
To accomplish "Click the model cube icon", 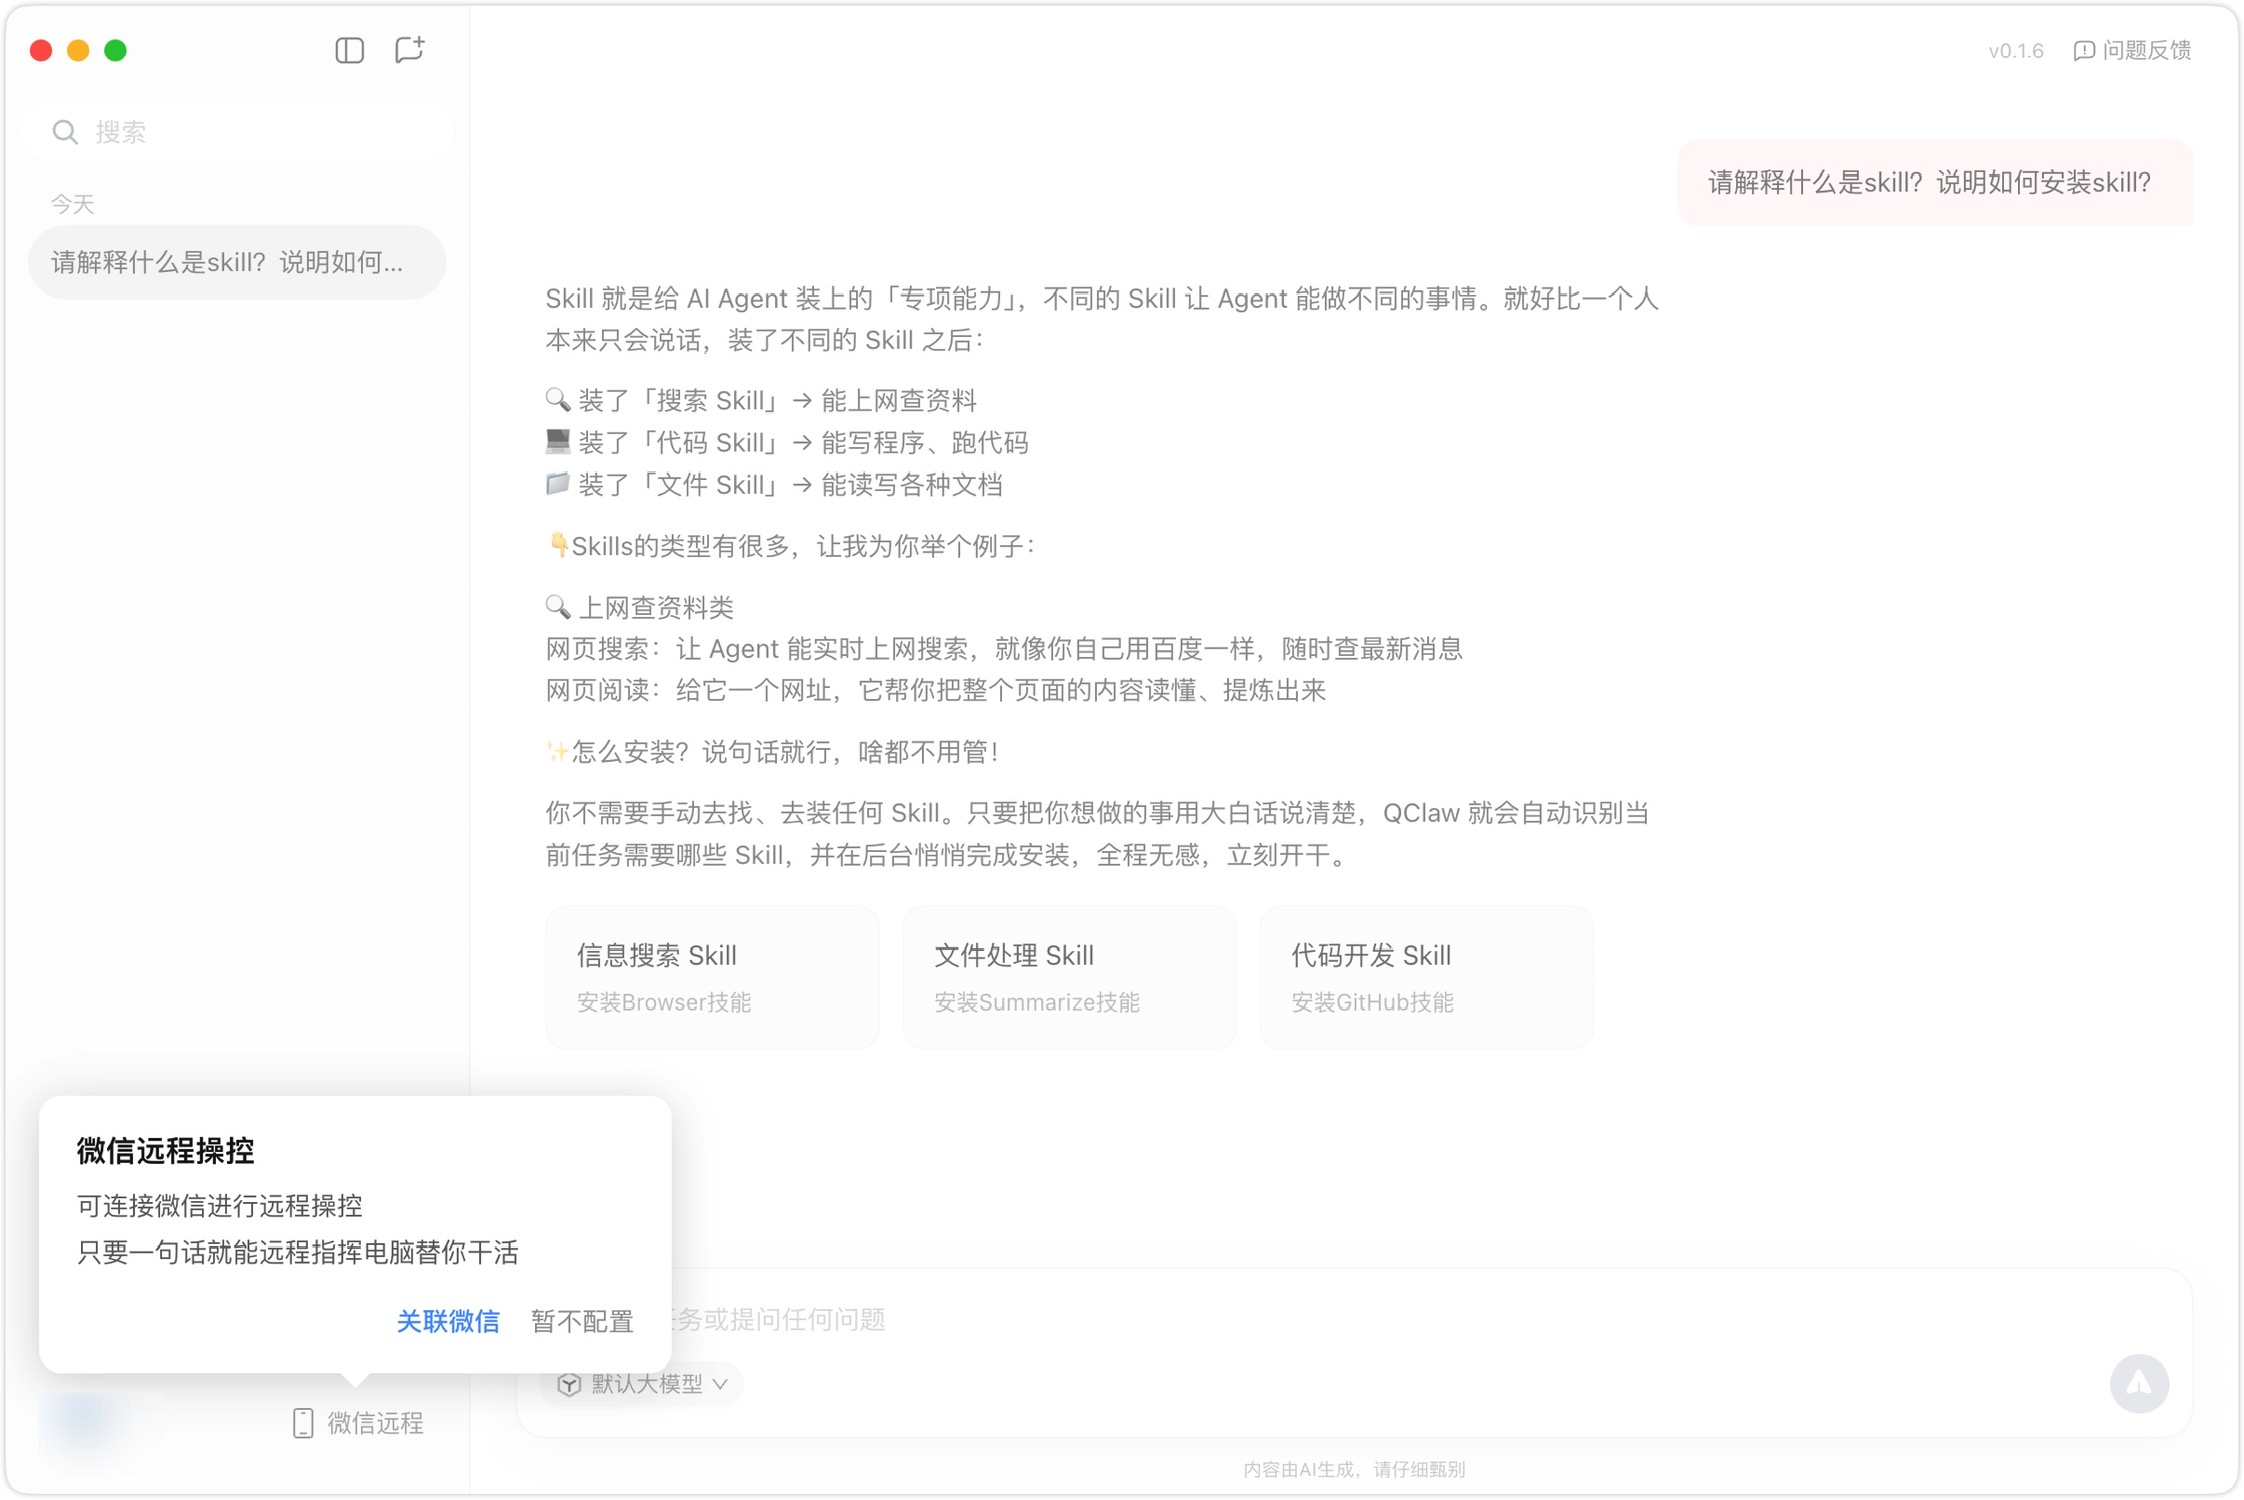I will (569, 1384).
